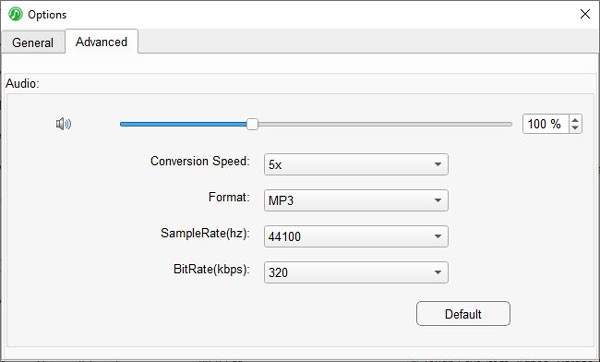The height and width of the screenshot is (362, 600).
Task: Click the Format: label
Action: pyautogui.click(x=229, y=197)
